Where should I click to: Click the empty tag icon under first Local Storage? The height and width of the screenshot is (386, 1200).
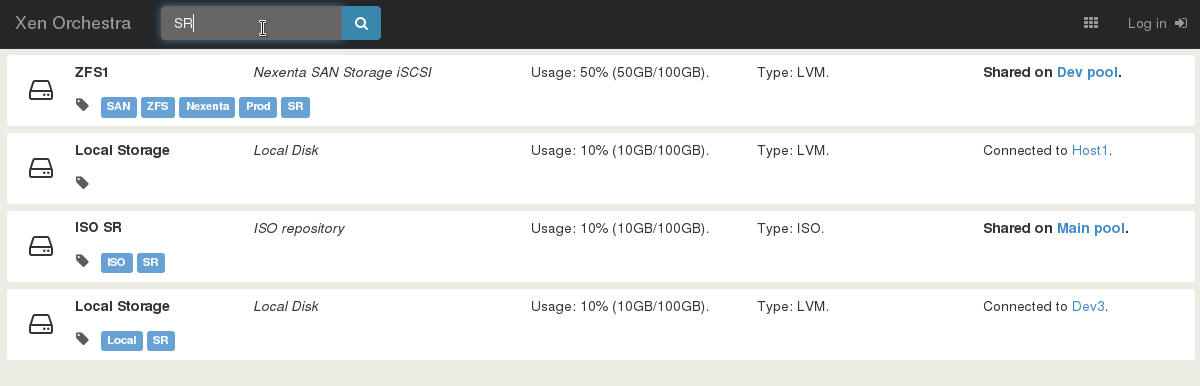pyautogui.click(x=83, y=183)
